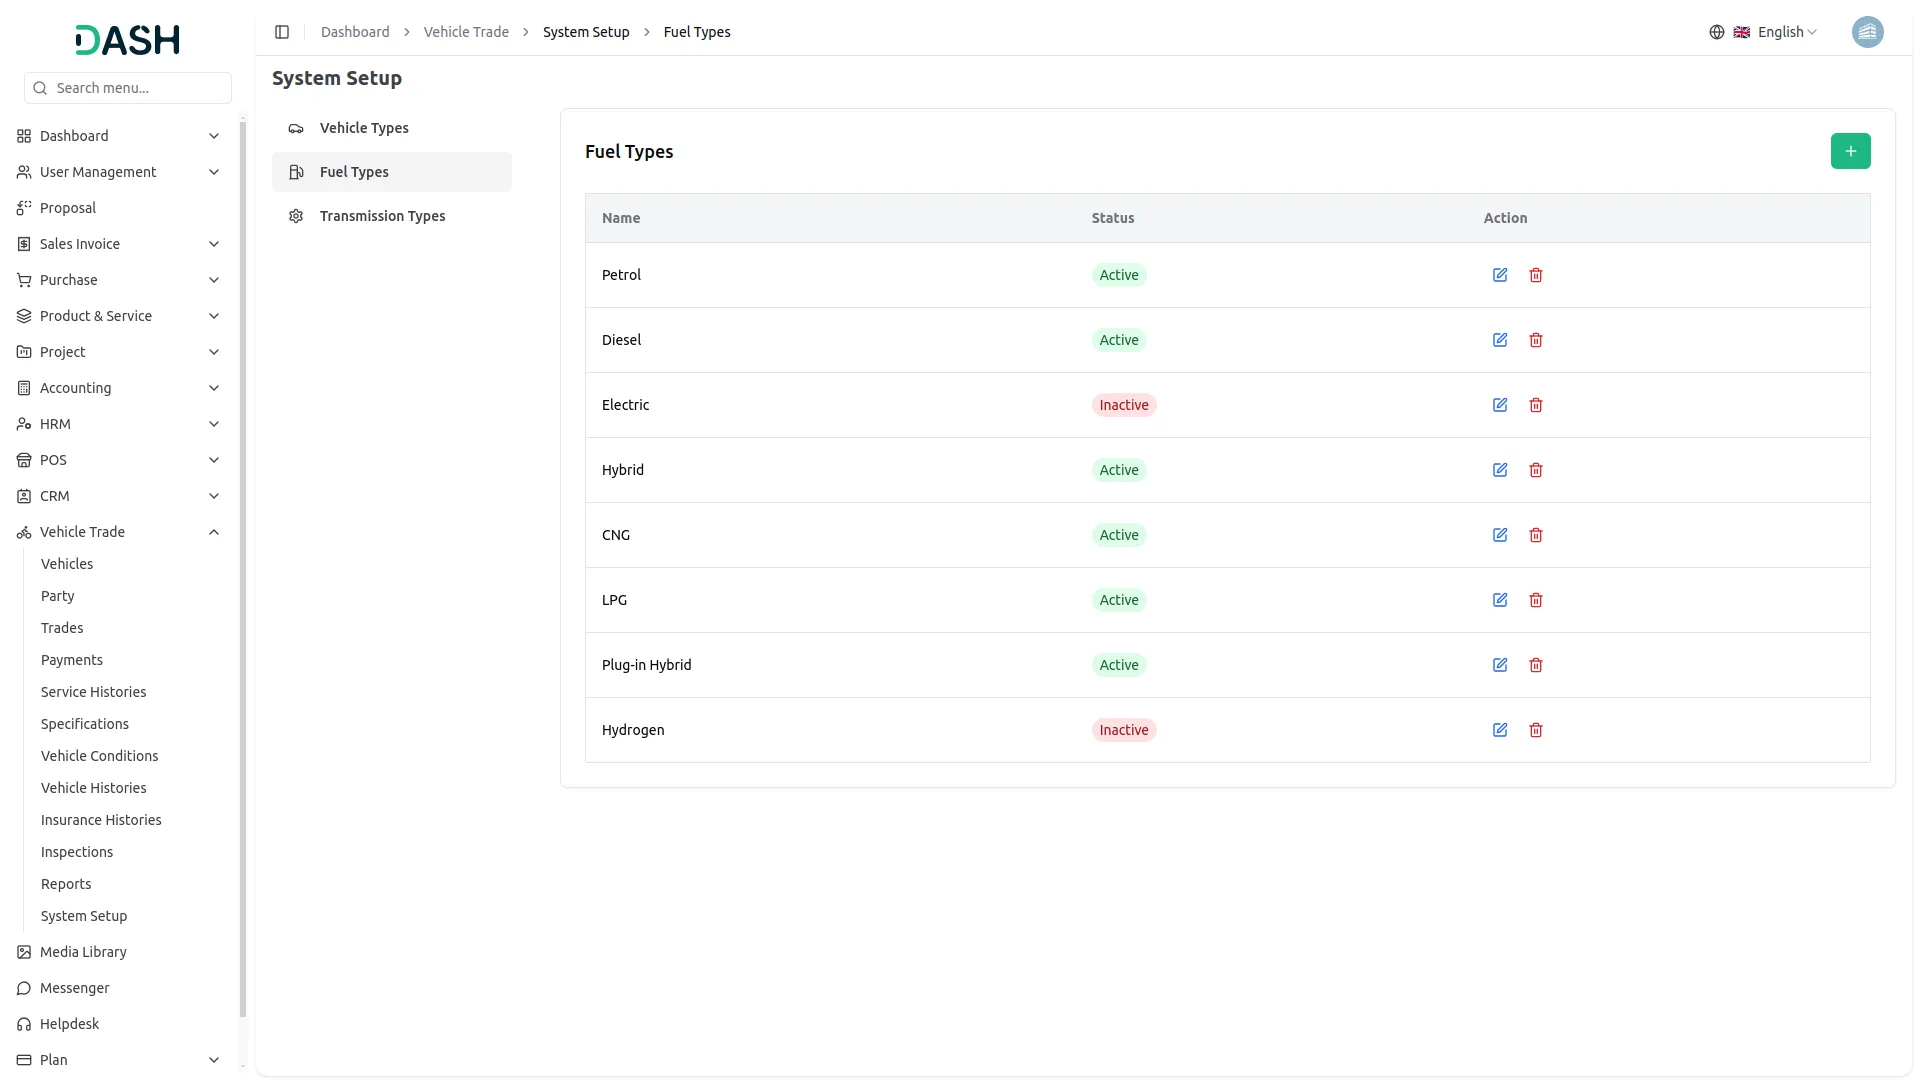Focus the Search menu input field
Screen dimensions: 1920x1080
pyautogui.click(x=138, y=88)
